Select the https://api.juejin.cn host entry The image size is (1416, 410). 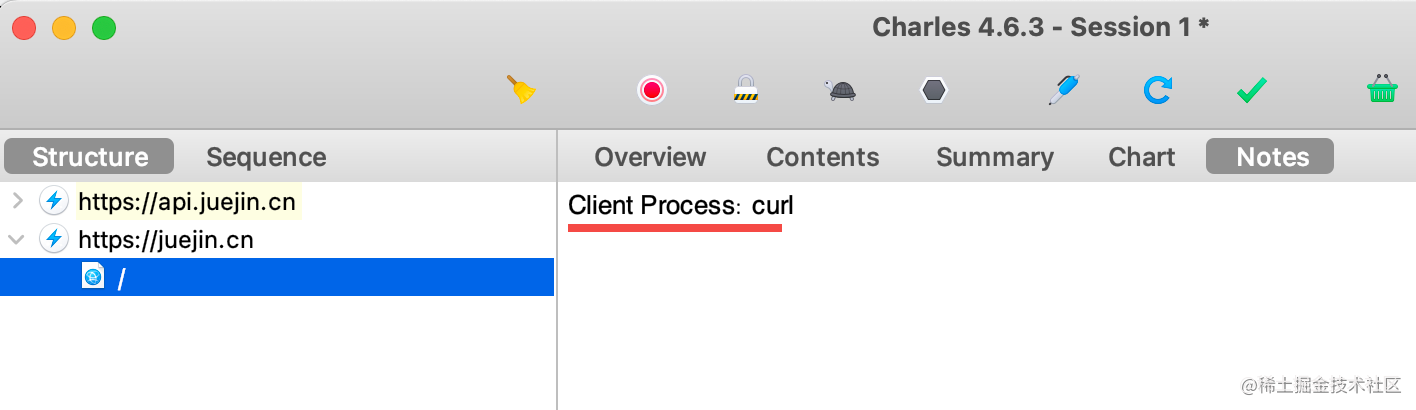click(x=187, y=202)
